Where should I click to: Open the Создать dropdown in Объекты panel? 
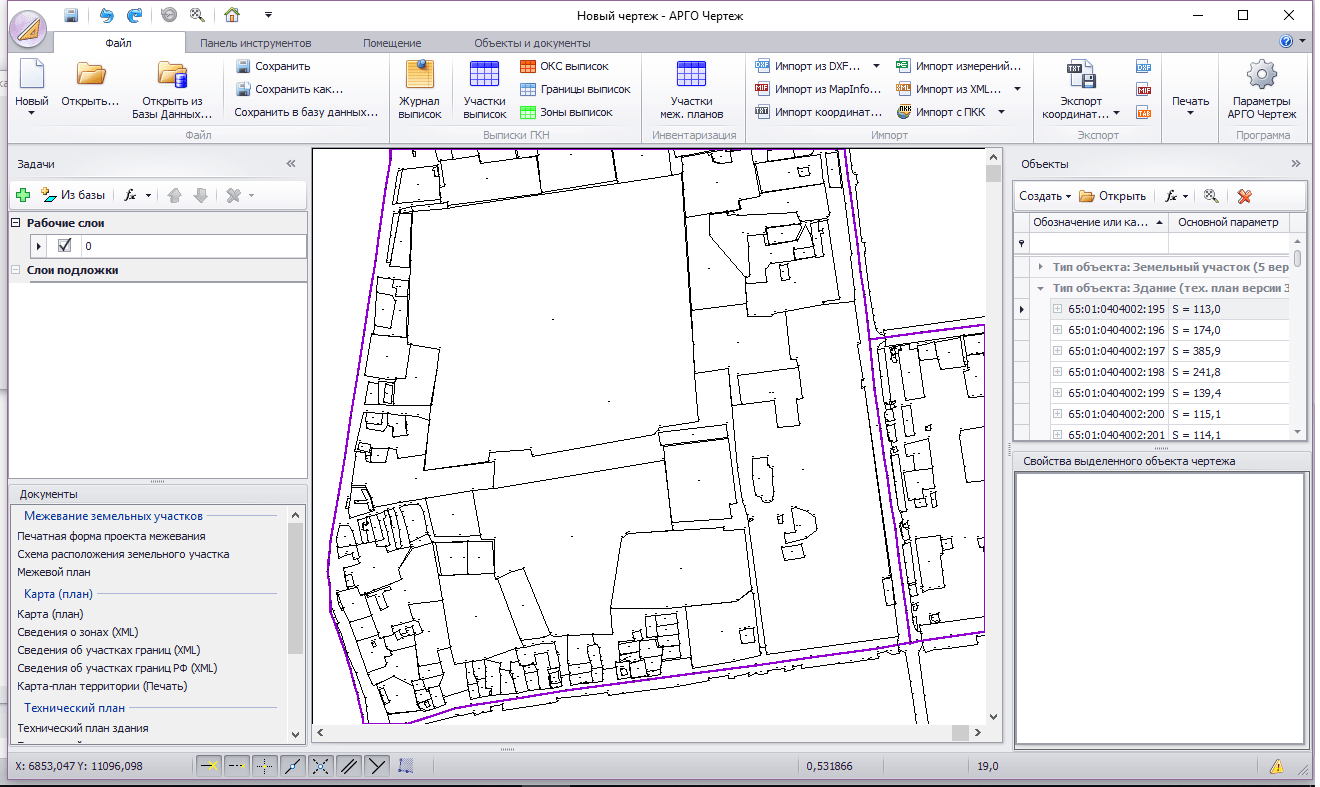pos(1045,196)
